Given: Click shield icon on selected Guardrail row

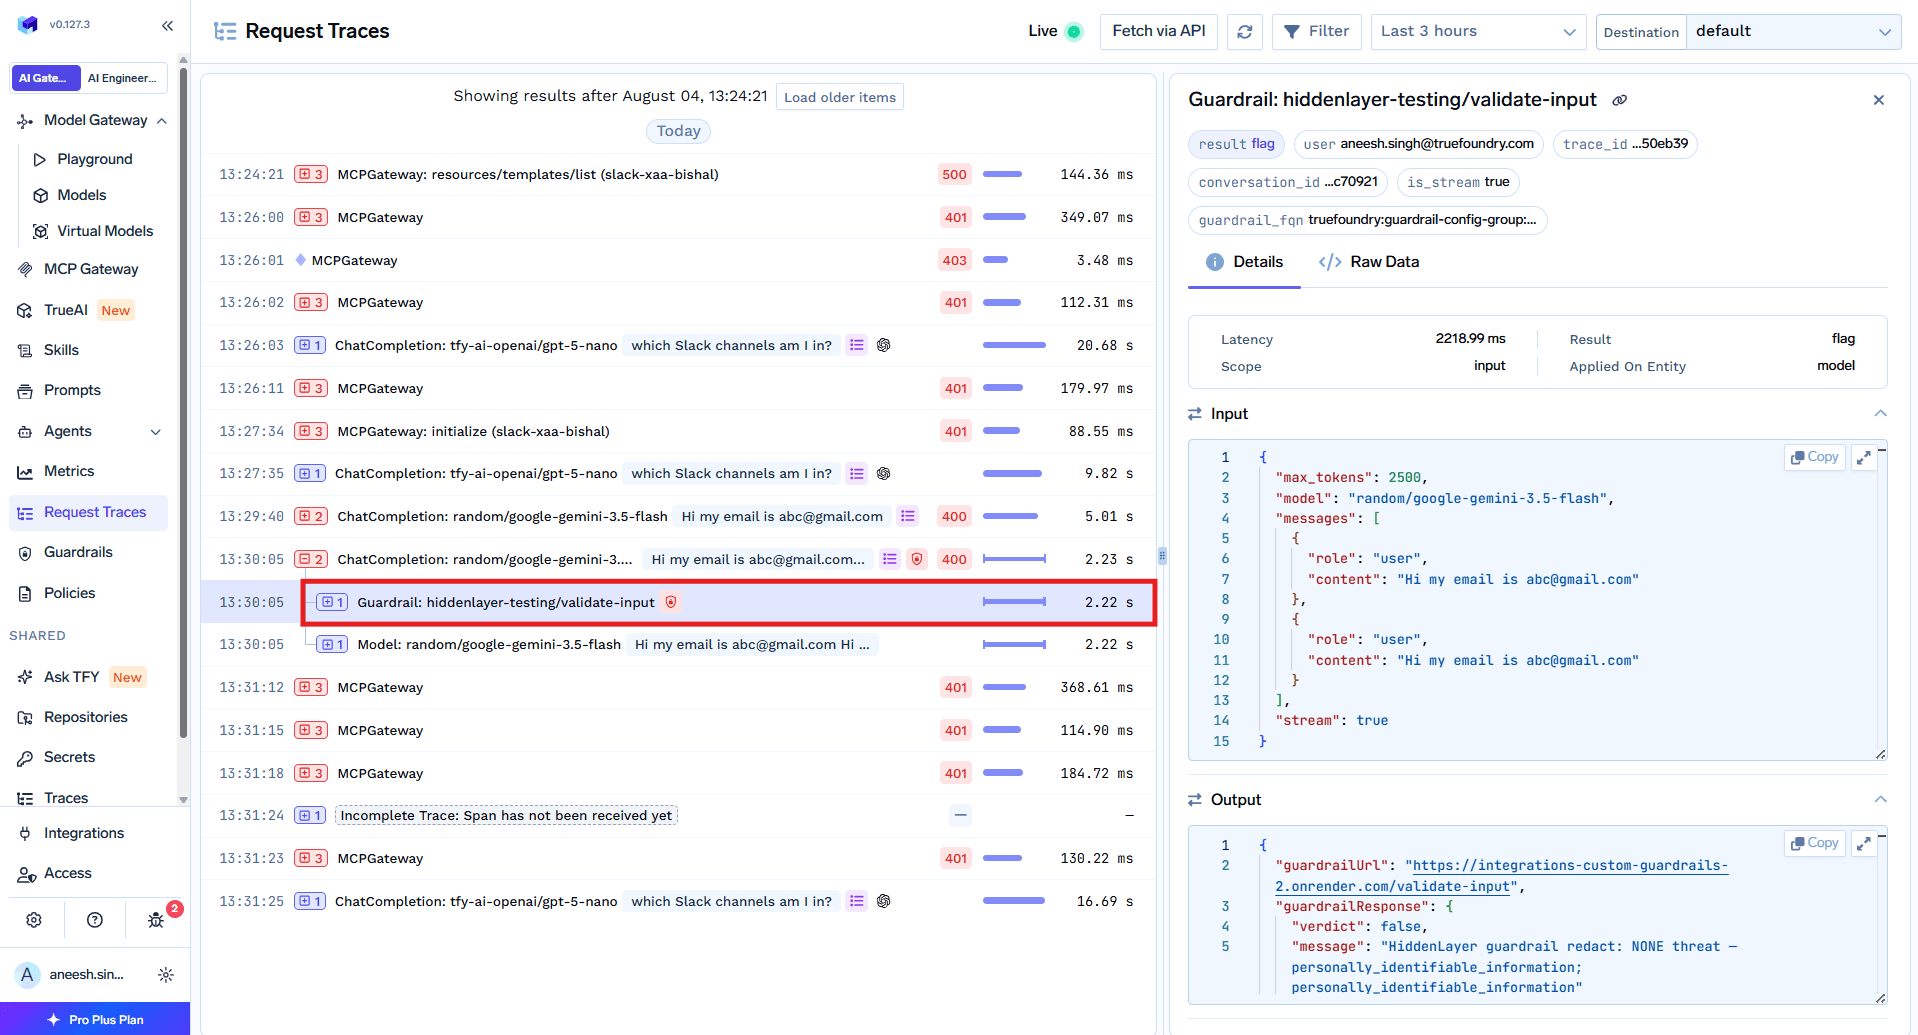Looking at the screenshot, I should [x=671, y=602].
